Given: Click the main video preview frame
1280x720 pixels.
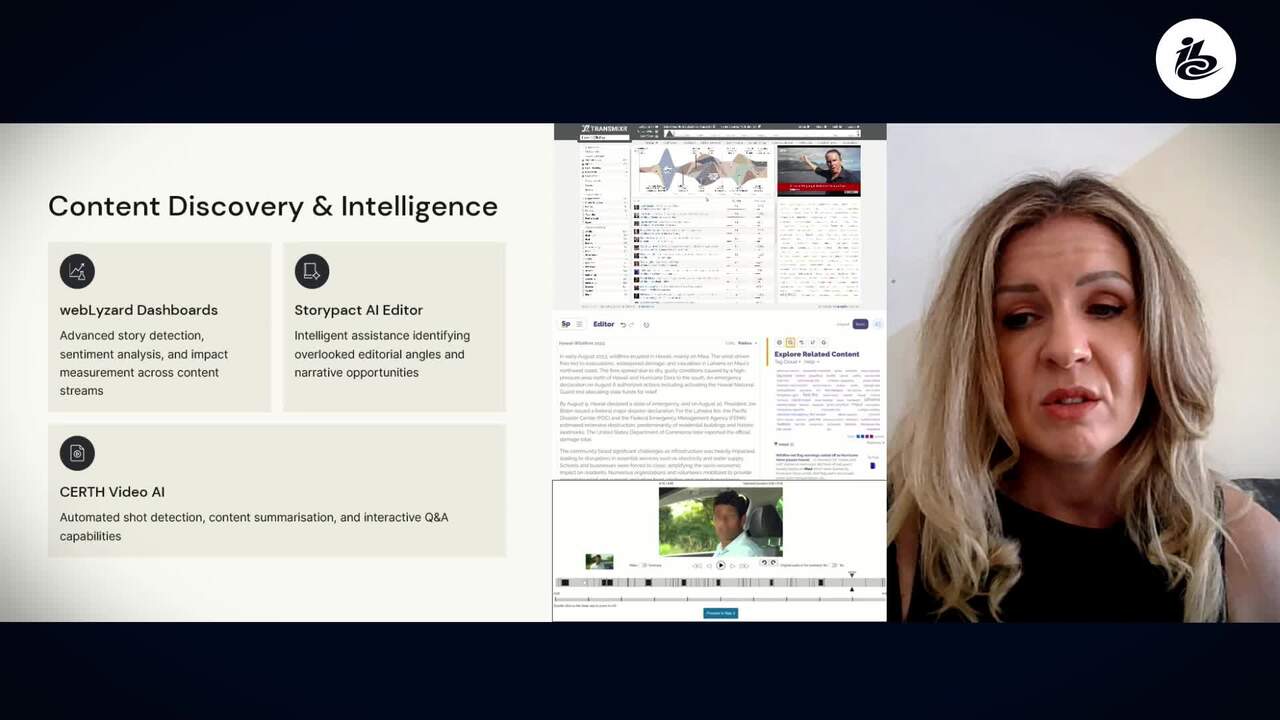Looking at the screenshot, I should pos(721,522).
